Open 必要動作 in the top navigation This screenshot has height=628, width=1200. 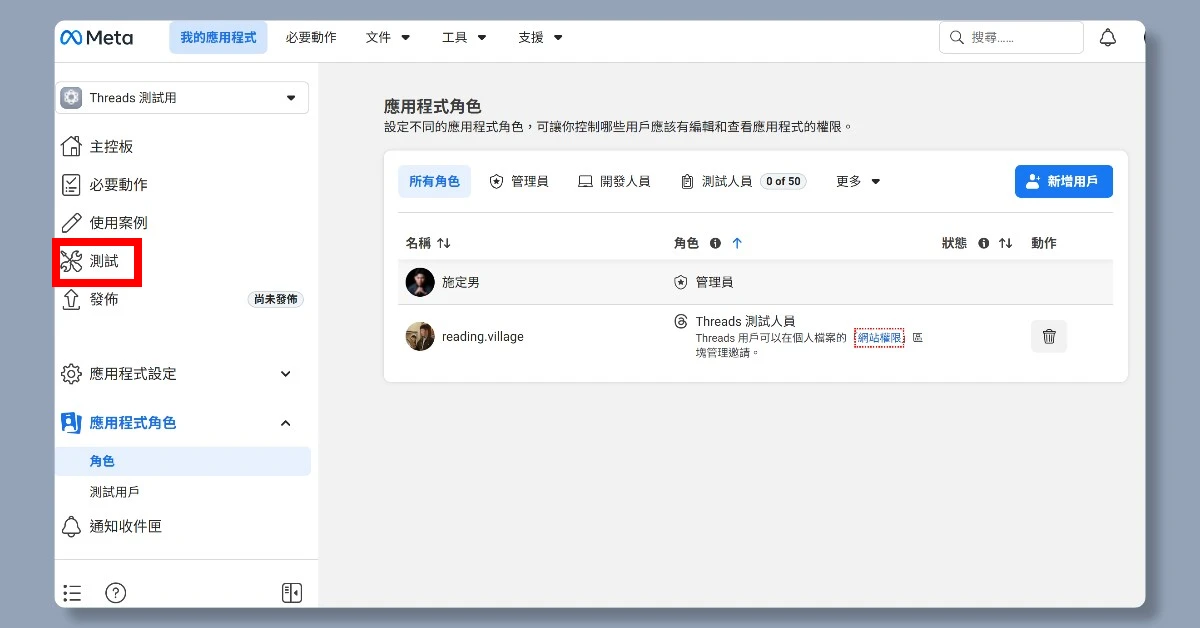click(311, 38)
